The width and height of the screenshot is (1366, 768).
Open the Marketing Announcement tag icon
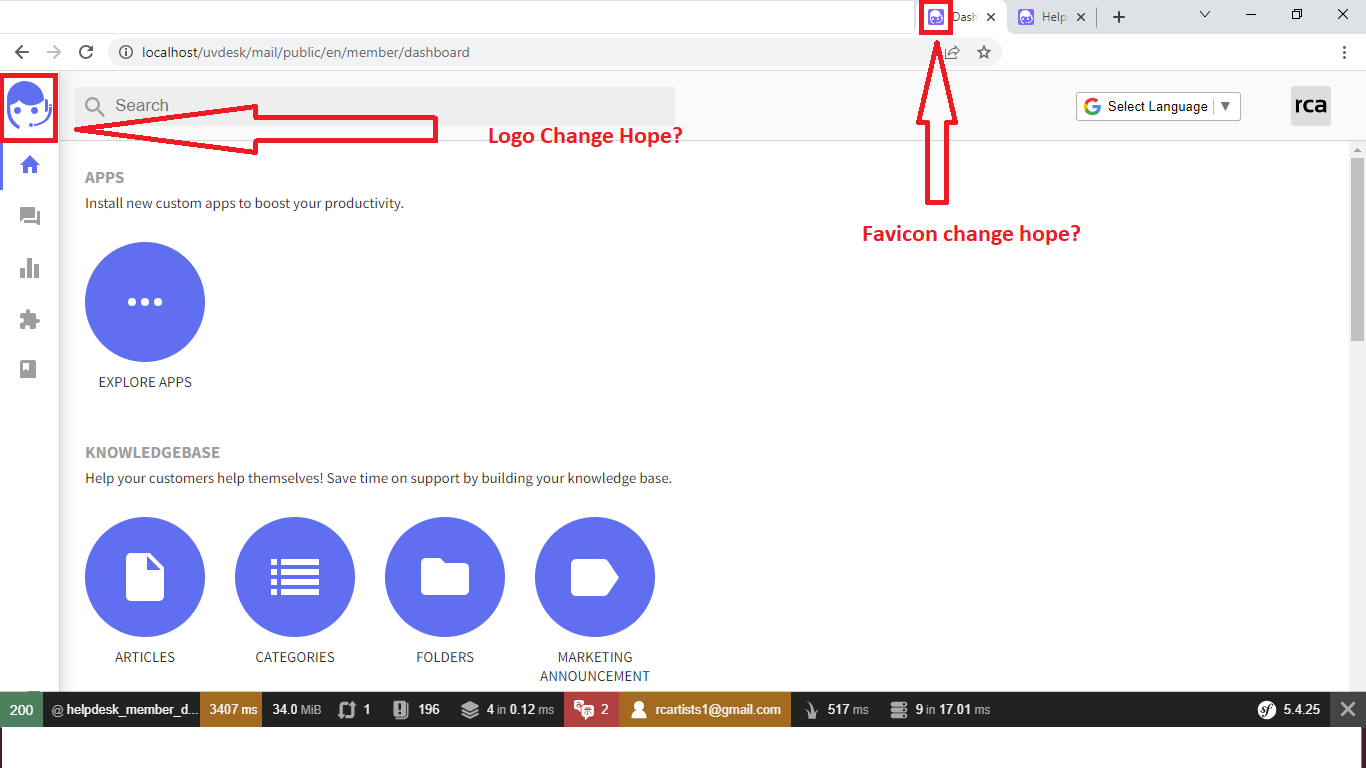point(595,577)
